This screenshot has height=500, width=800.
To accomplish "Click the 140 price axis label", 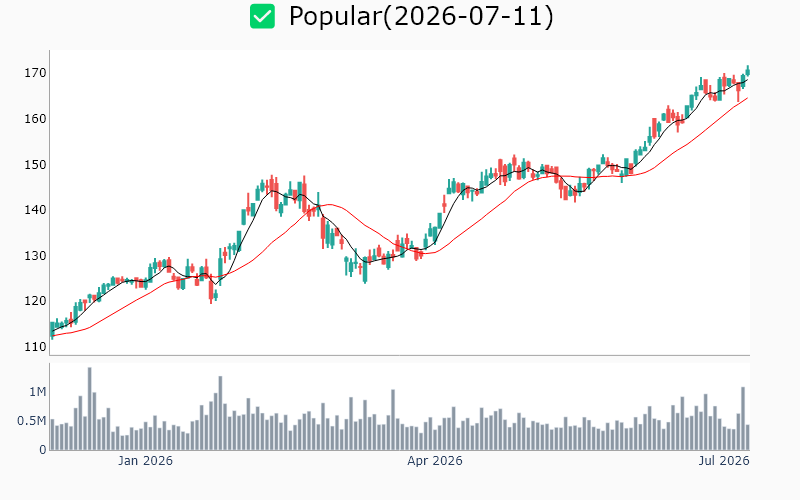I will 35,210.
